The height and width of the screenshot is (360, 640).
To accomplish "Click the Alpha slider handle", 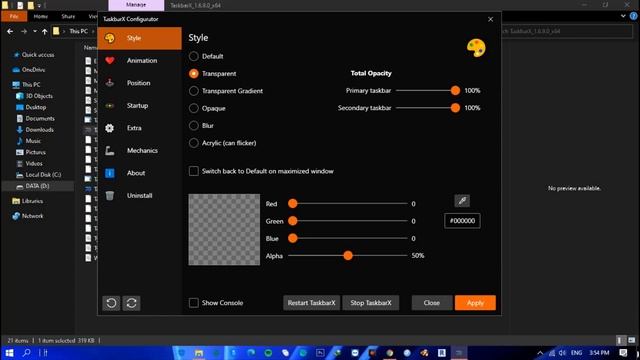I will tap(348, 256).
